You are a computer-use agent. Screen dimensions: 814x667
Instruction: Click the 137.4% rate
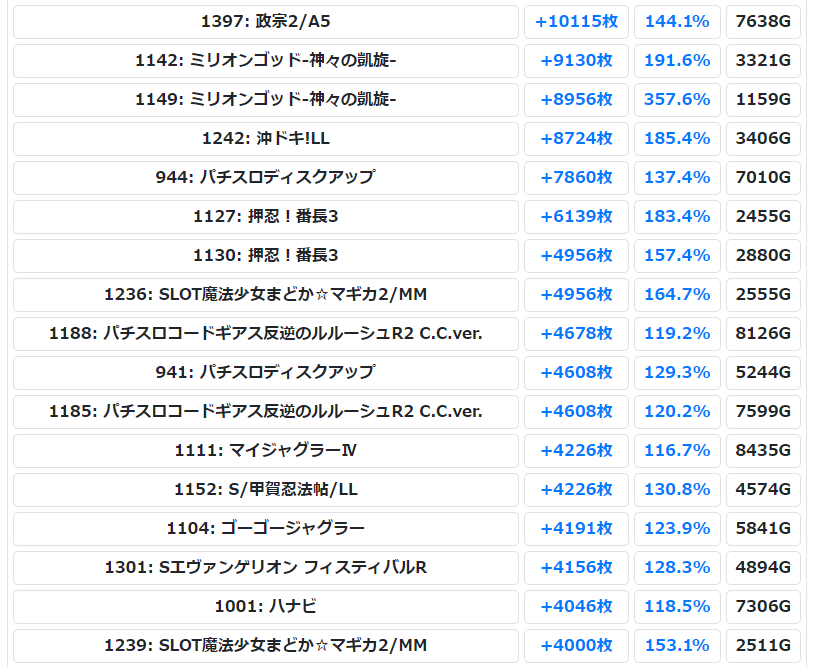coord(677,178)
